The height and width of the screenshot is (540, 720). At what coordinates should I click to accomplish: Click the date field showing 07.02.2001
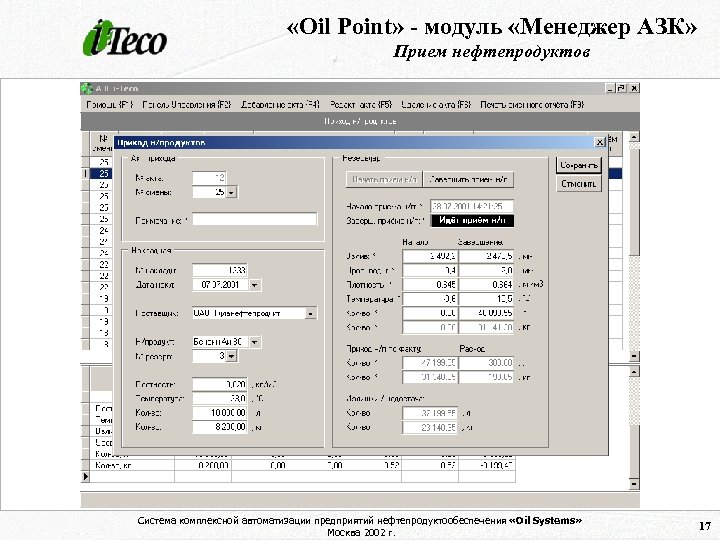221,285
